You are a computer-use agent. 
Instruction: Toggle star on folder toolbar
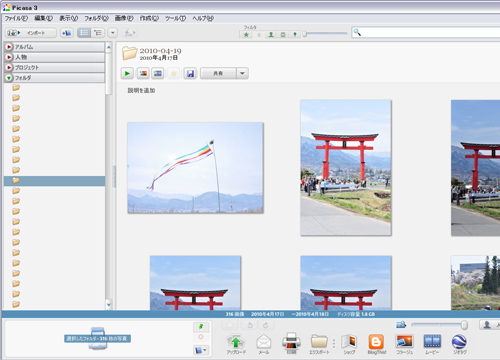pos(173,73)
